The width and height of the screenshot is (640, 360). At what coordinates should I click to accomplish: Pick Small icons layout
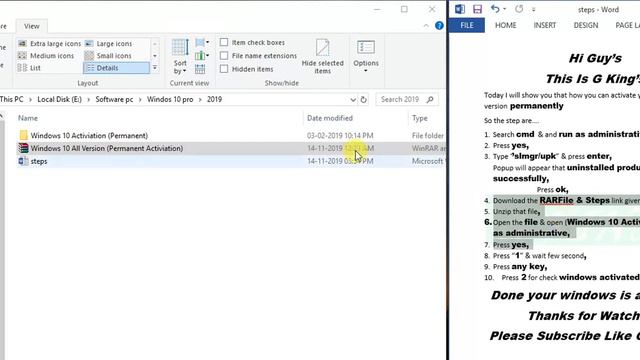[108, 56]
